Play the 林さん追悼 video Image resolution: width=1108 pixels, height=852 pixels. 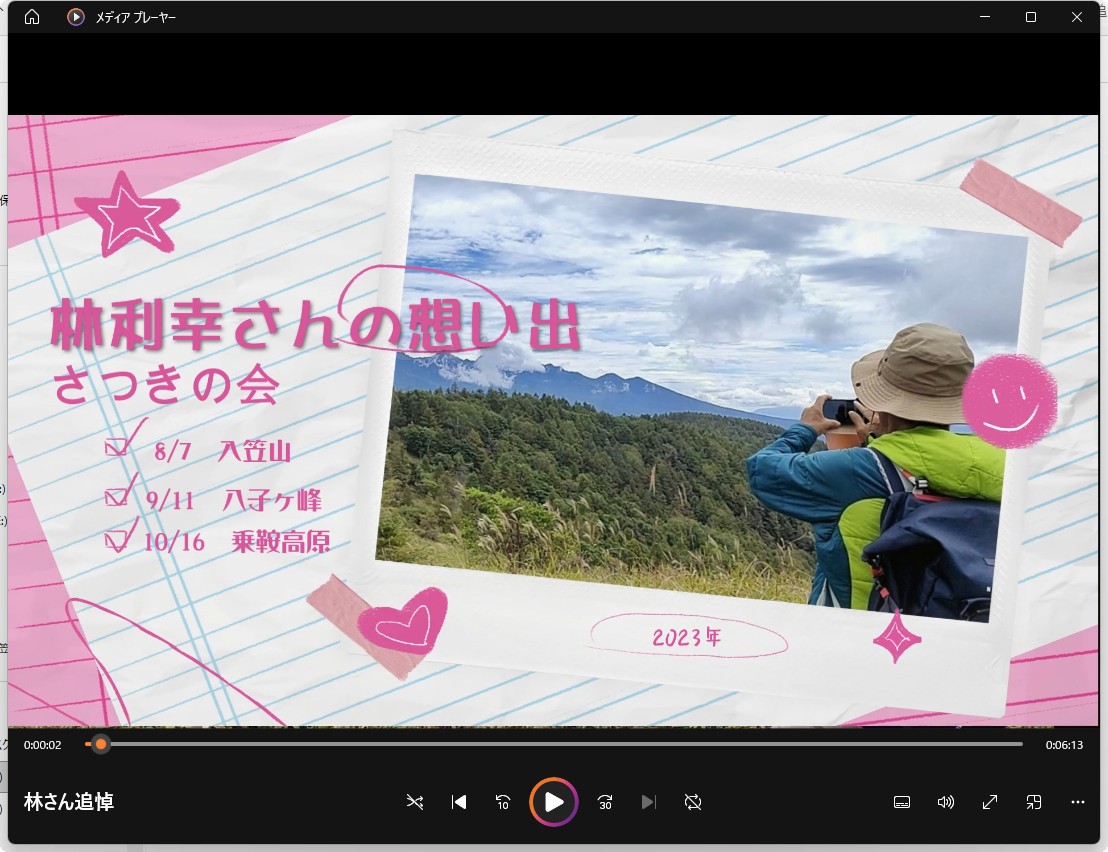click(x=553, y=802)
